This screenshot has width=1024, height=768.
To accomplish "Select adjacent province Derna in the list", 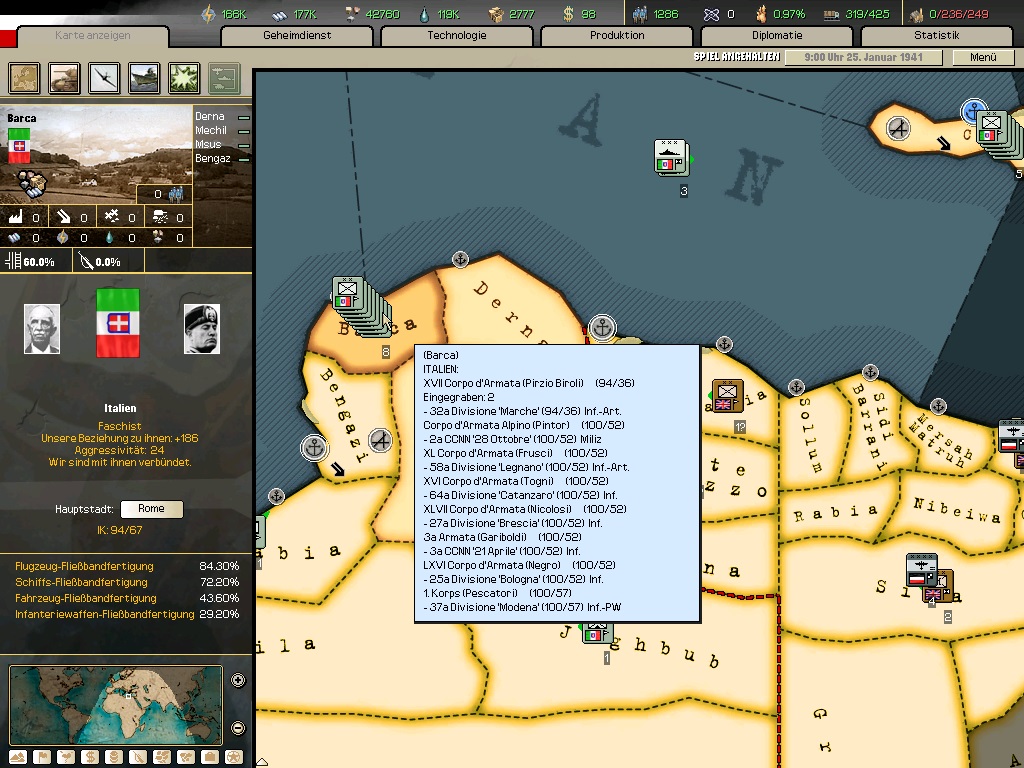I will coord(211,117).
